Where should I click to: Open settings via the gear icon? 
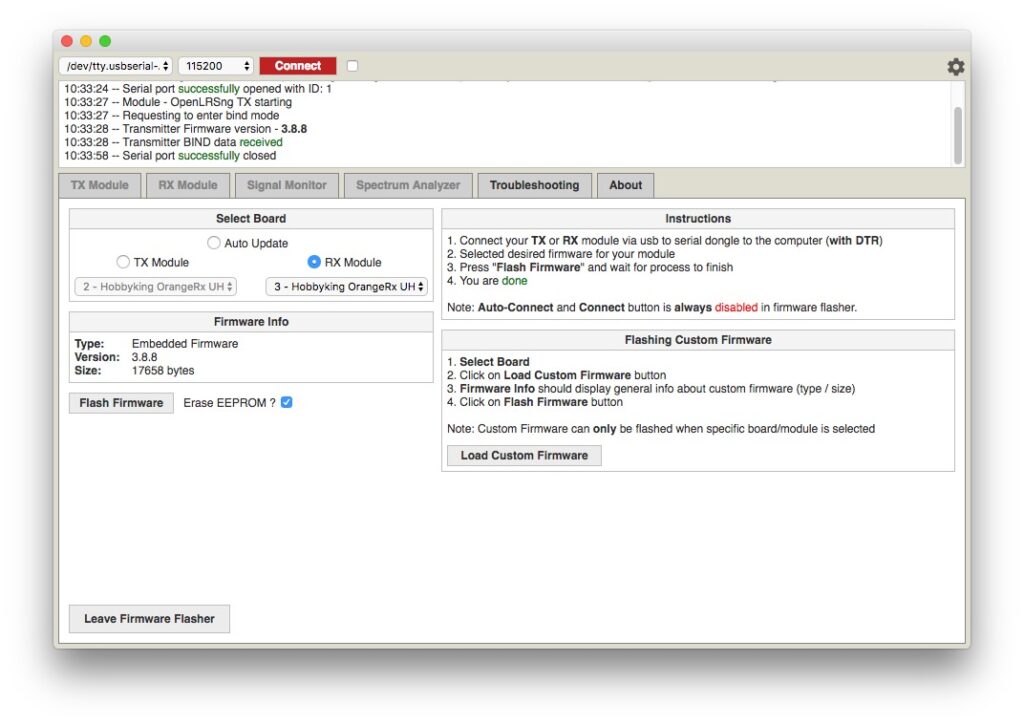(x=955, y=66)
